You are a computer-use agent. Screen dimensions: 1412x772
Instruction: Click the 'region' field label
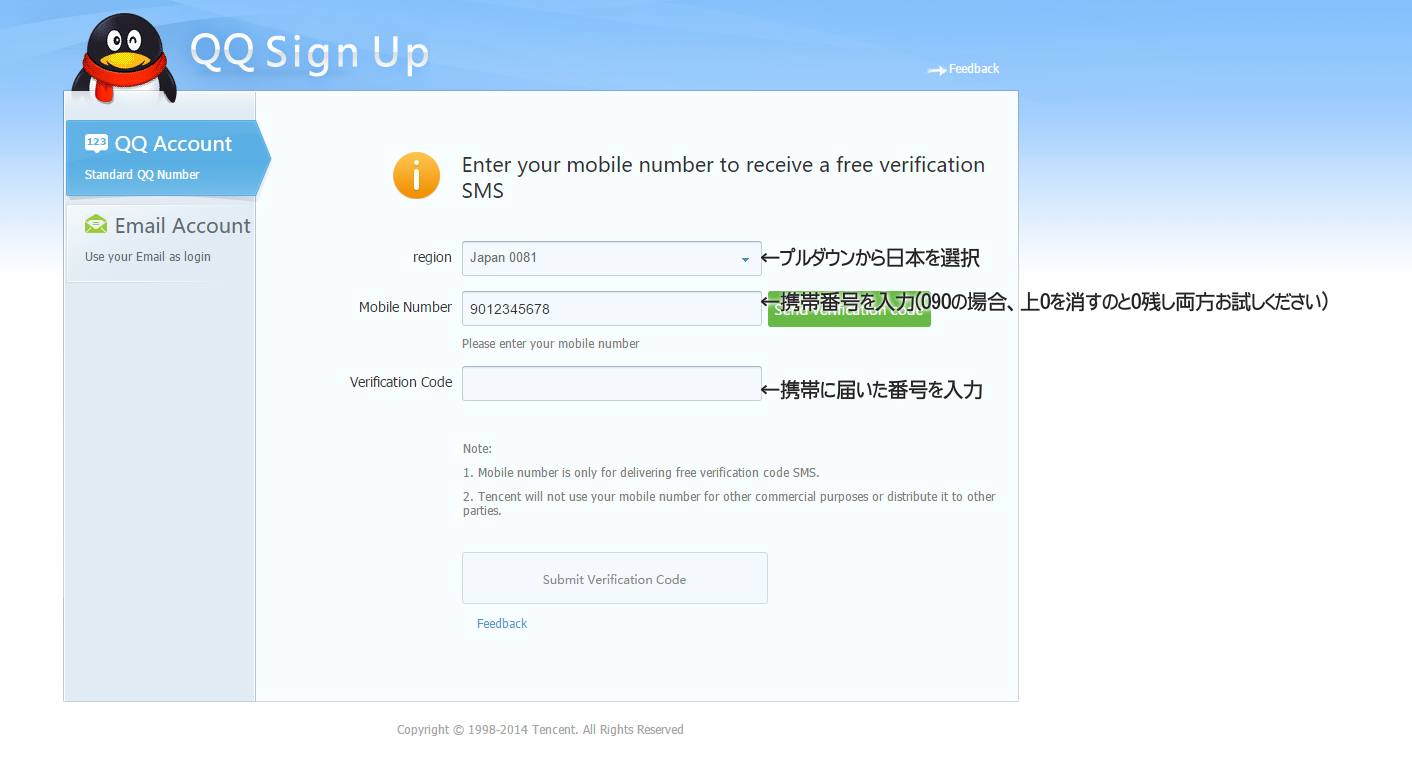pos(432,258)
